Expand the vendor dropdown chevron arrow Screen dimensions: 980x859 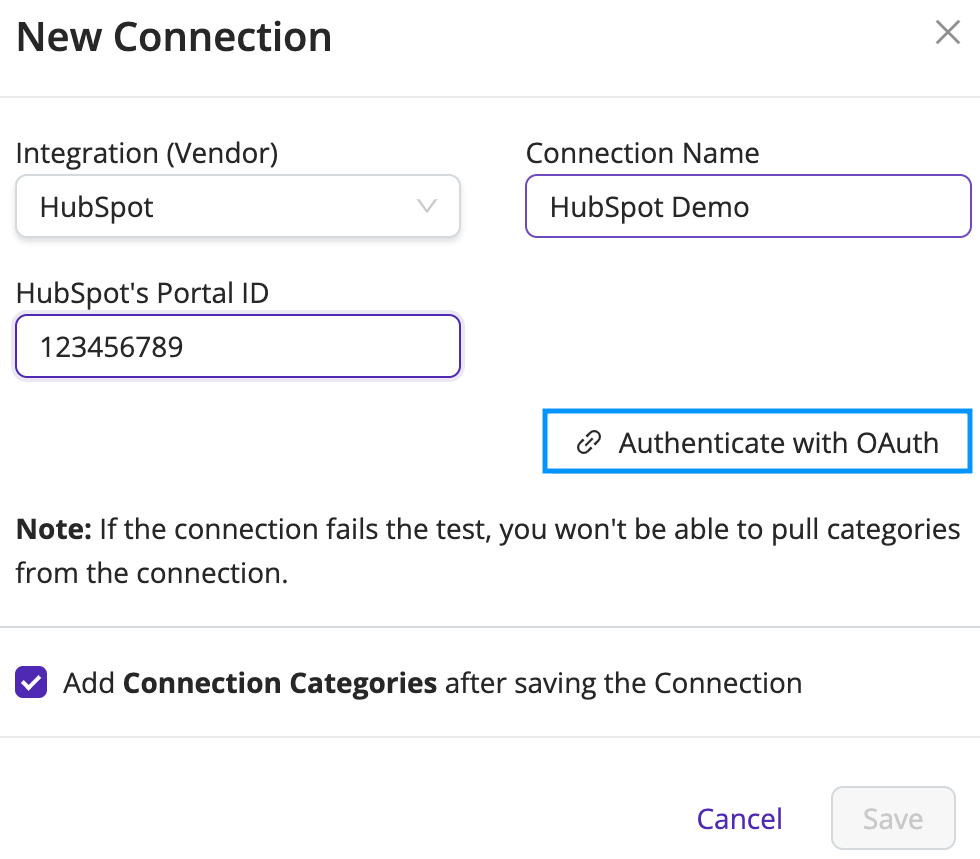tap(427, 206)
